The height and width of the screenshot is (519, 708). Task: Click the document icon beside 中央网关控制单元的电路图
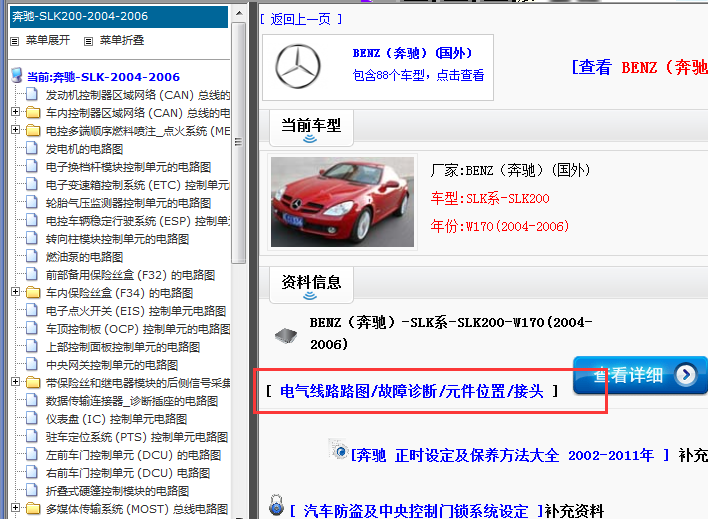[32, 364]
